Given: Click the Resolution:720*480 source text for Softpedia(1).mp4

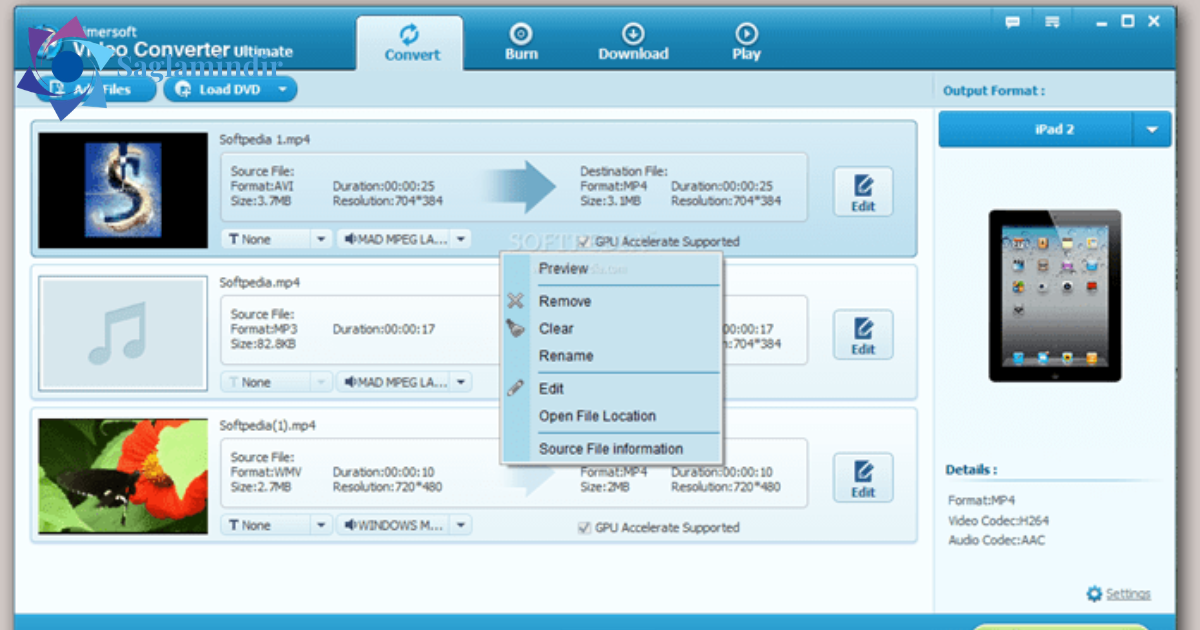Looking at the screenshot, I should (x=388, y=487).
